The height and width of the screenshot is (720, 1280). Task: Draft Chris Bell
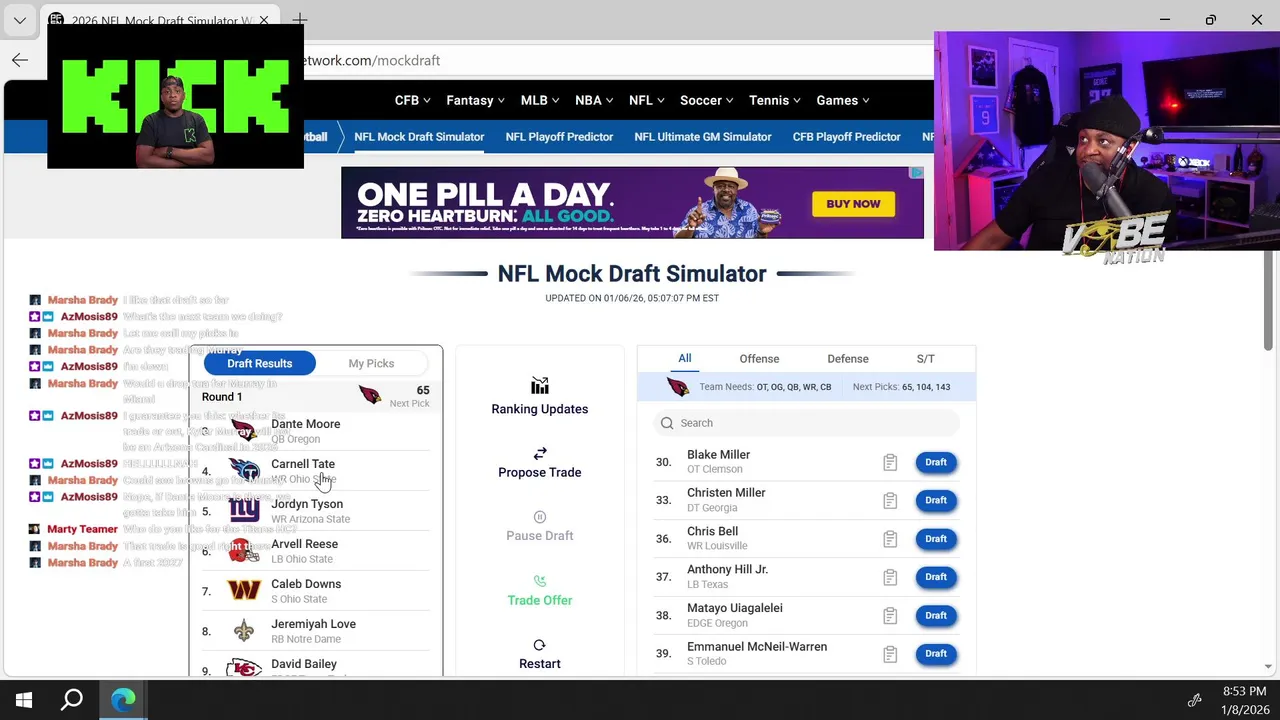[936, 539]
